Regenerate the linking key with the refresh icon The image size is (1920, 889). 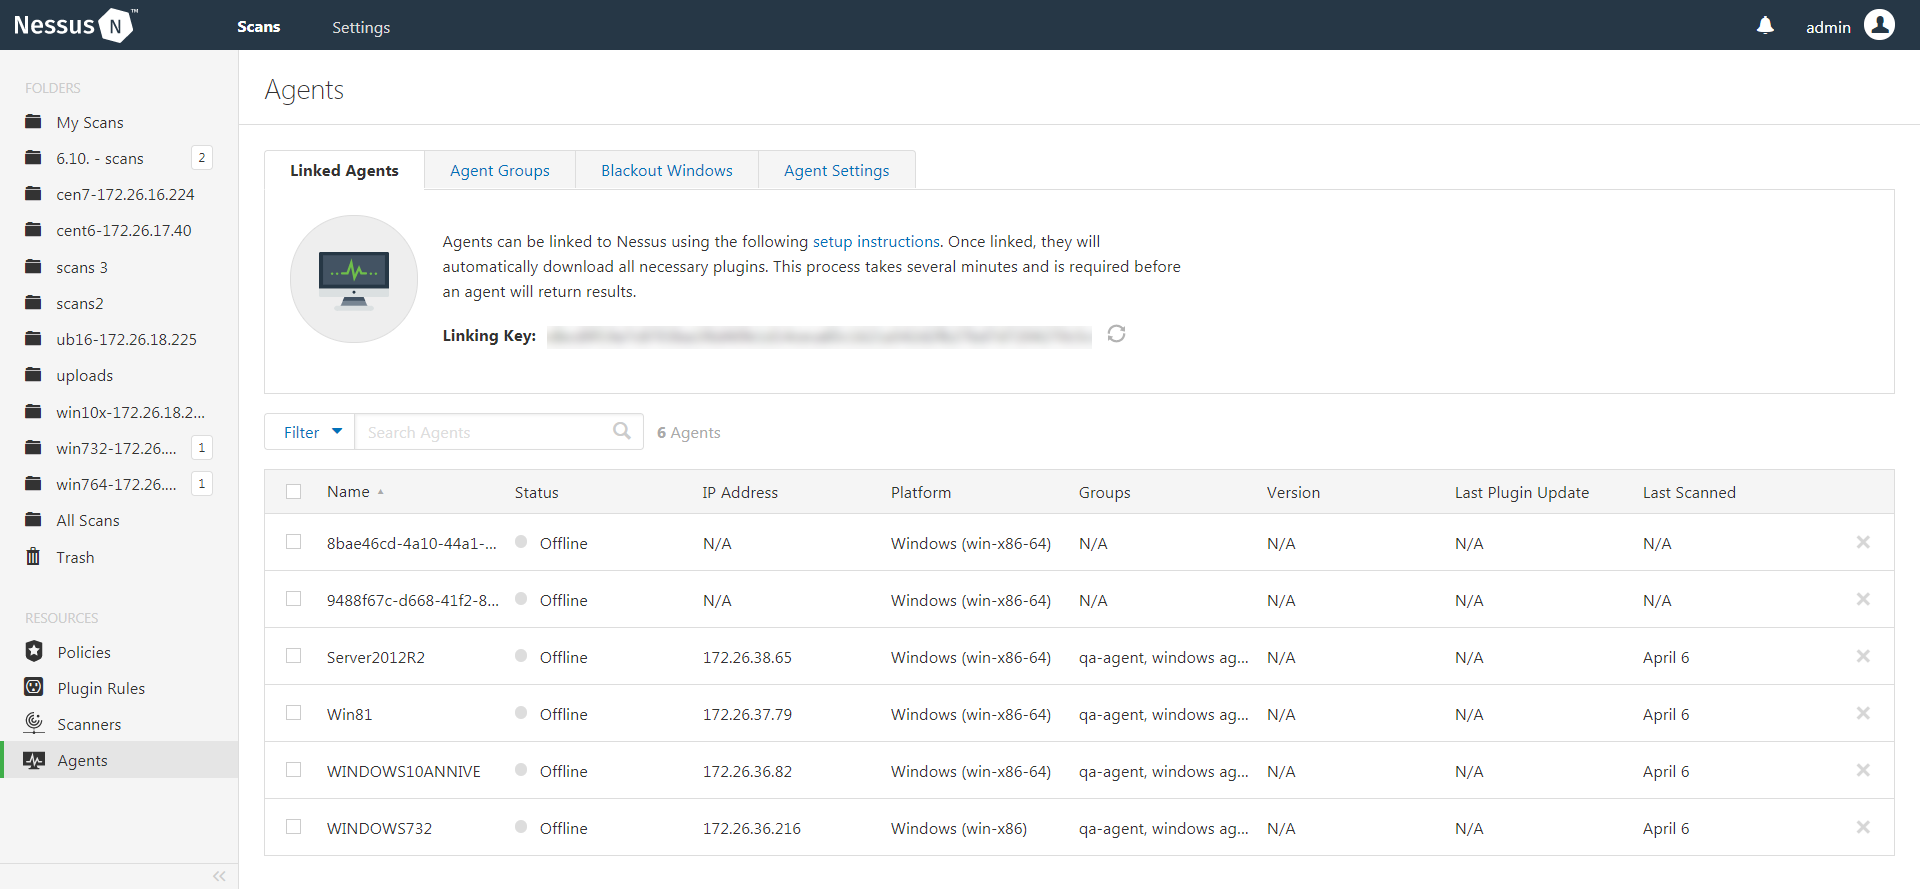pyautogui.click(x=1116, y=334)
